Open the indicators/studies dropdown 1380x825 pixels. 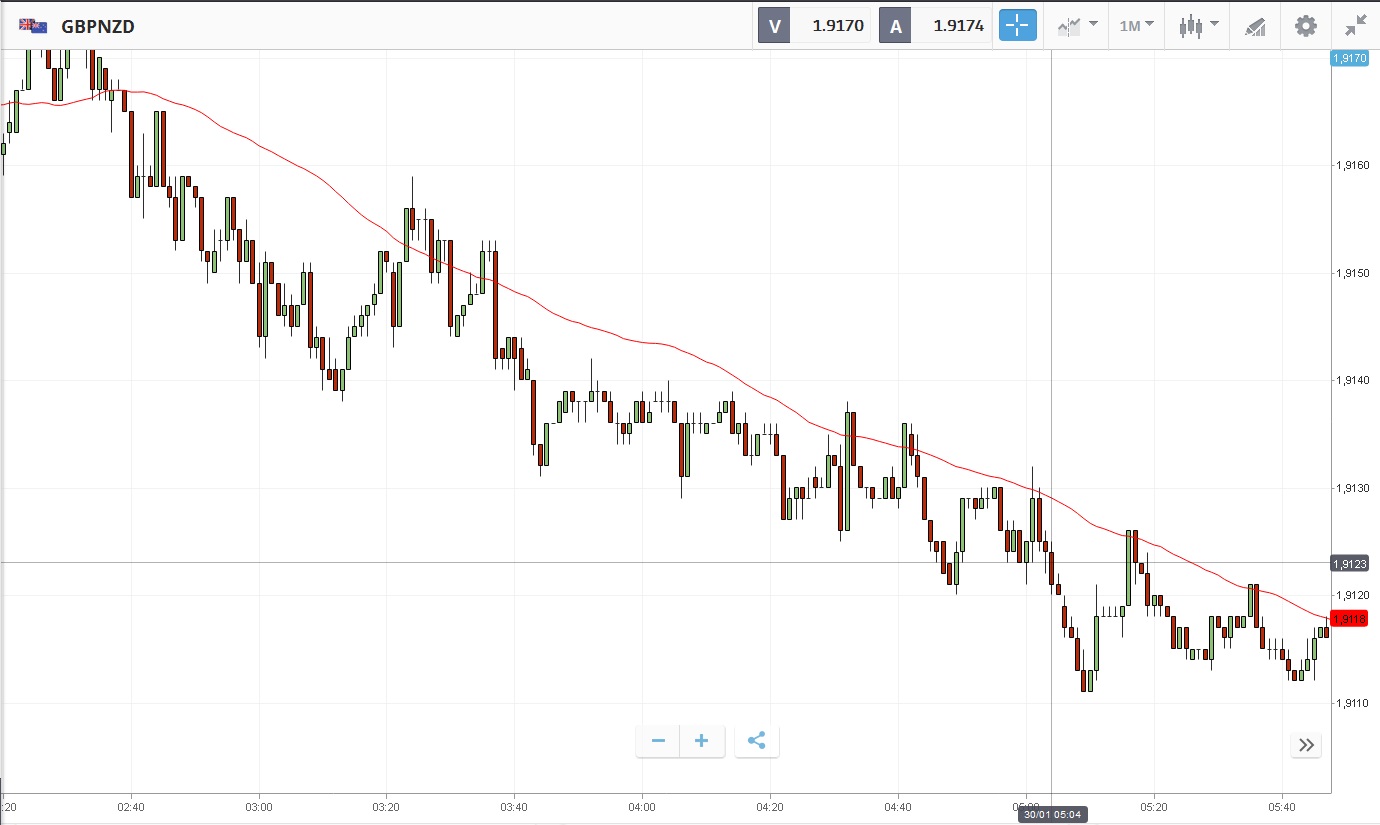point(1077,26)
